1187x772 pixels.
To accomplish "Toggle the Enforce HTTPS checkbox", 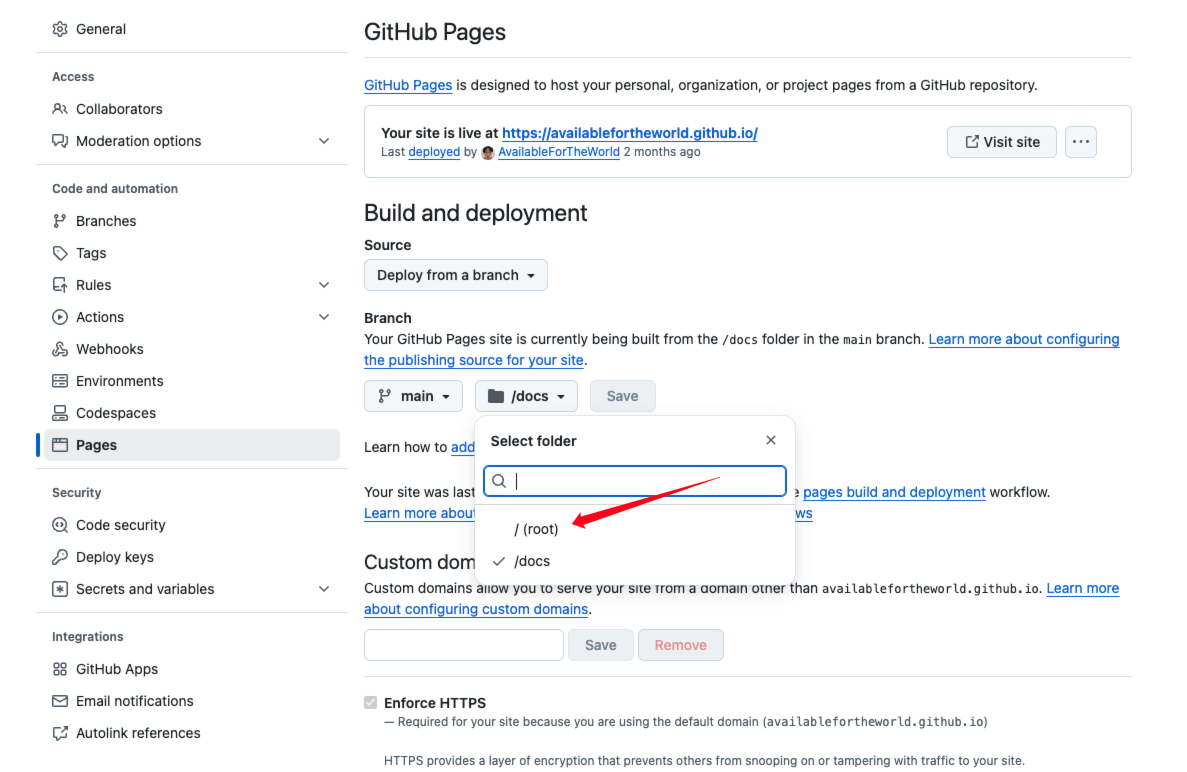I will coord(370,702).
